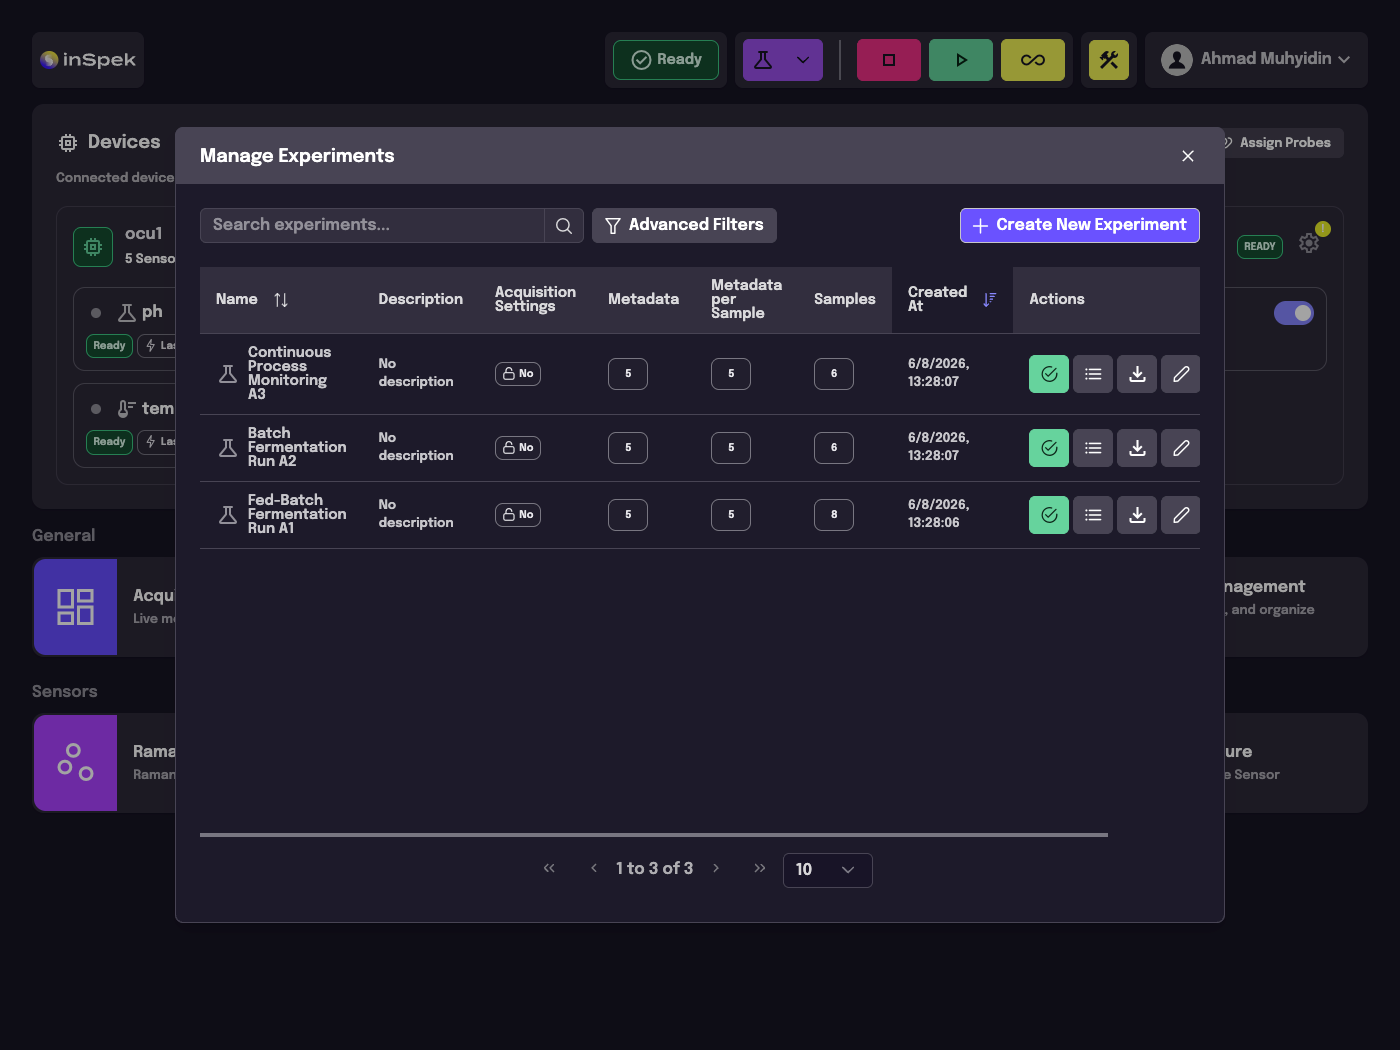Image resolution: width=1400 pixels, height=1050 pixels.
Task: Edit the Batch Fermentation Run A2 experiment
Action: (x=1181, y=448)
